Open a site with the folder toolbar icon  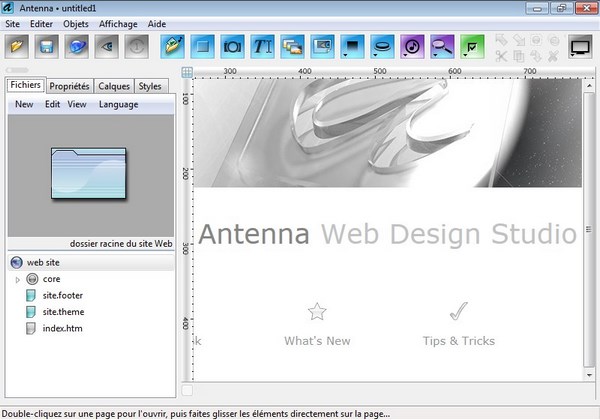click(17, 47)
